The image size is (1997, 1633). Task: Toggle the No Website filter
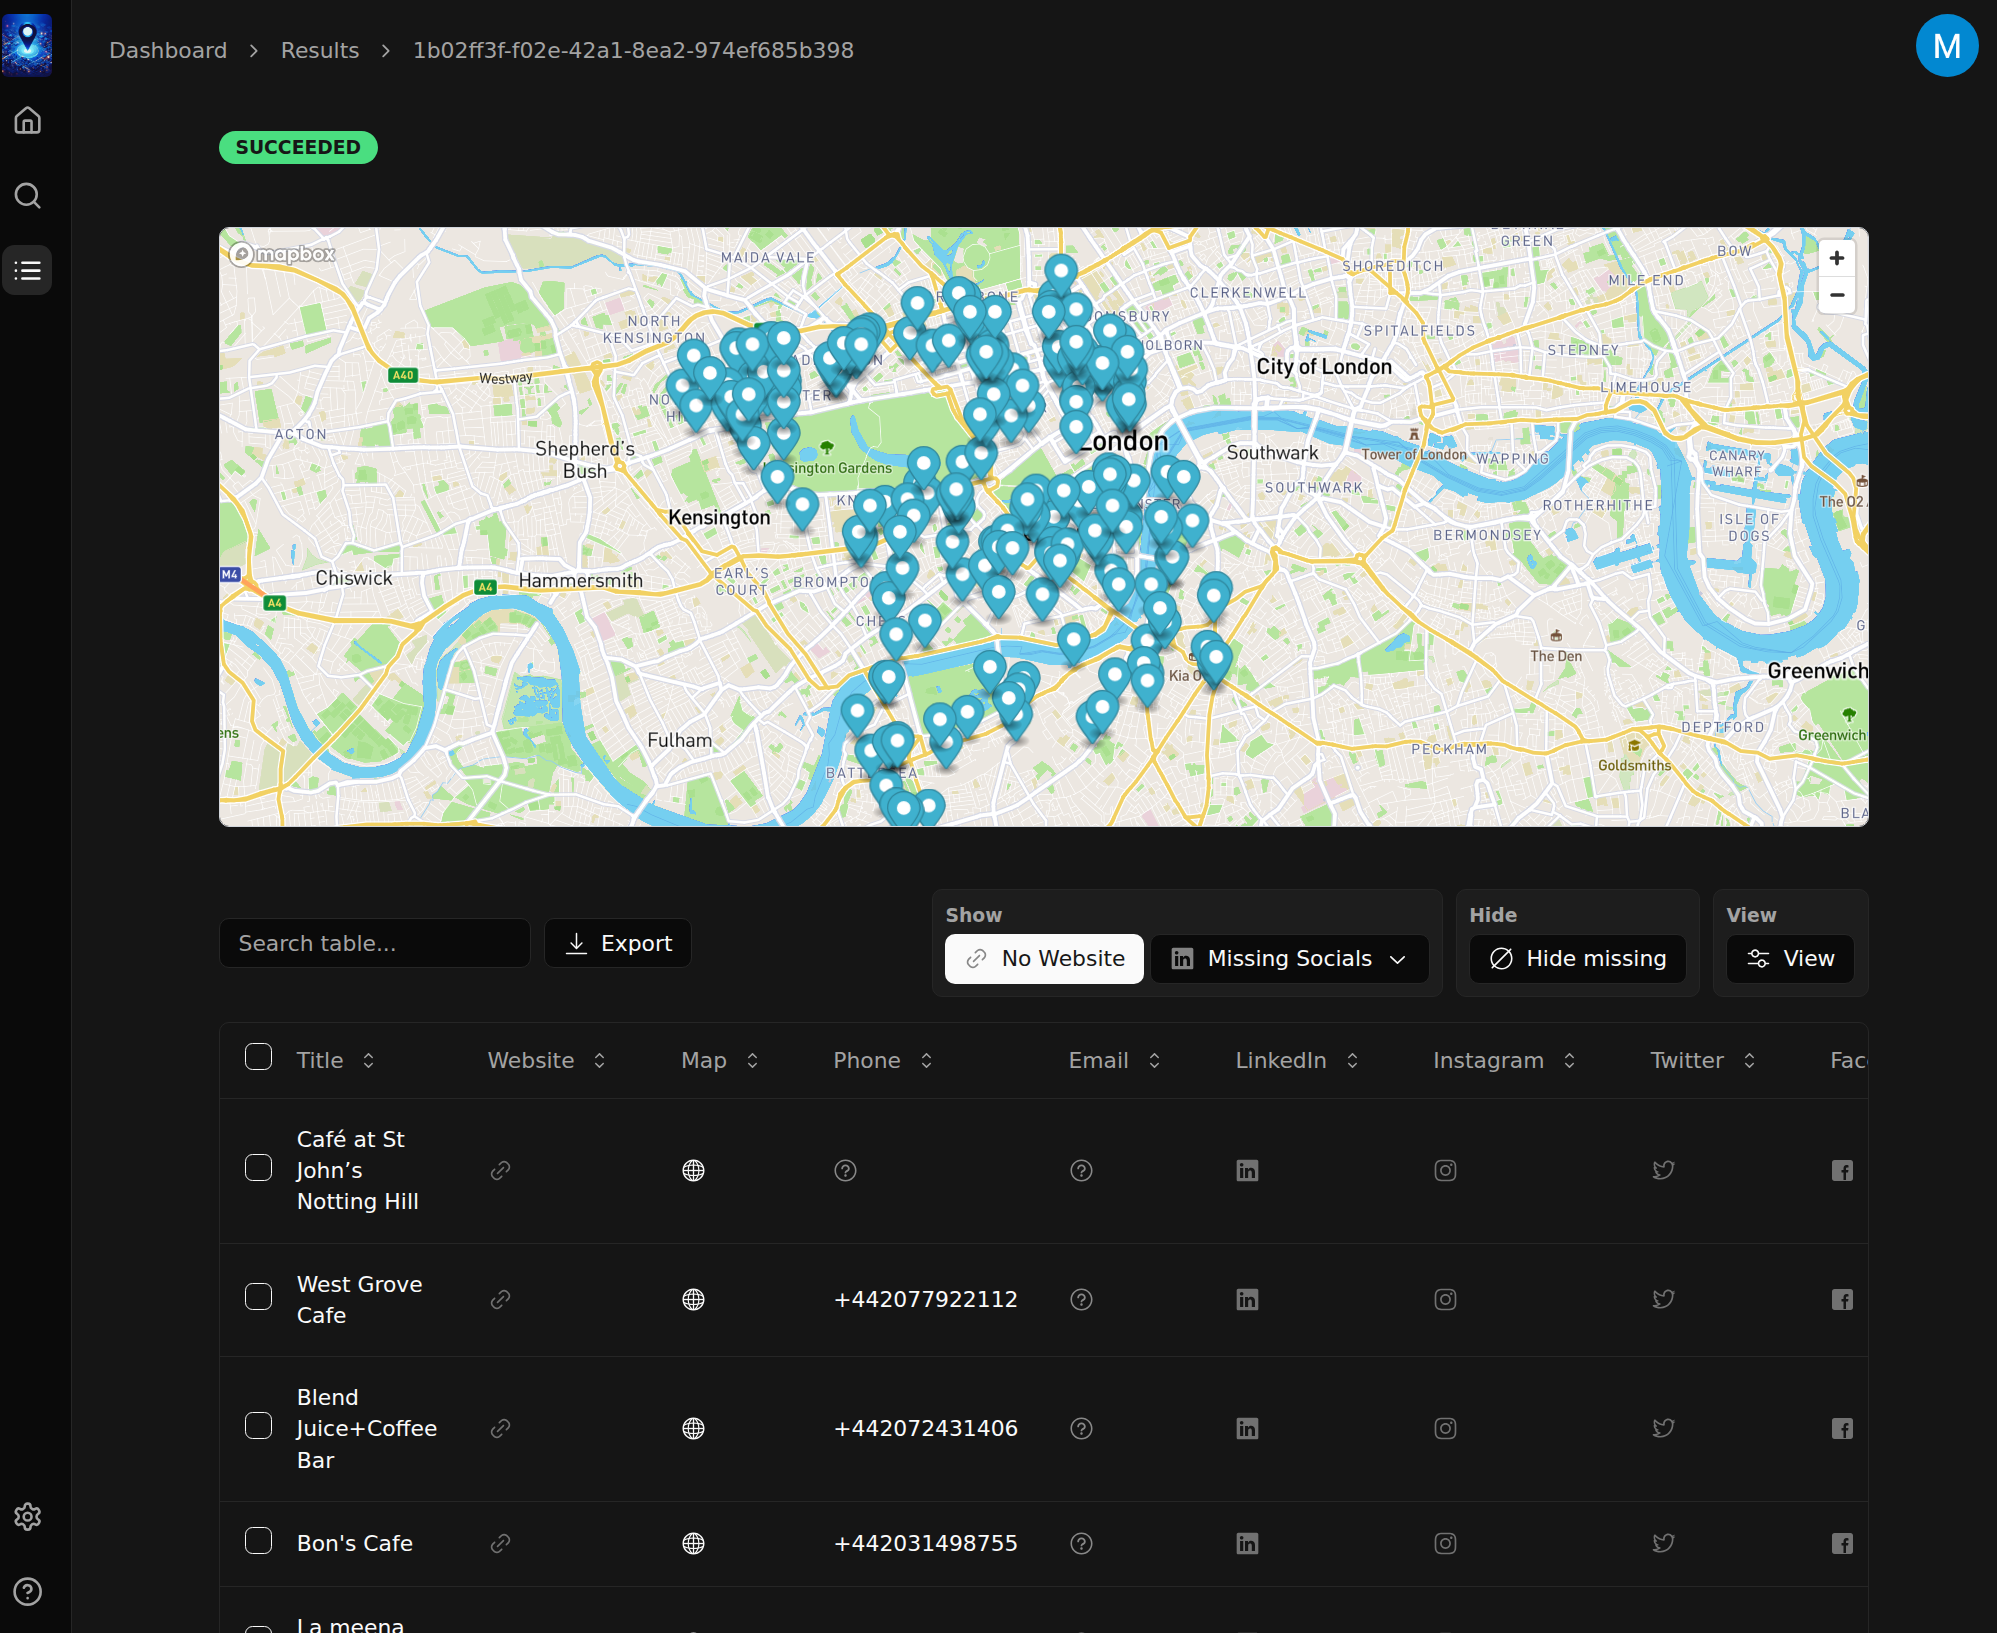point(1044,958)
